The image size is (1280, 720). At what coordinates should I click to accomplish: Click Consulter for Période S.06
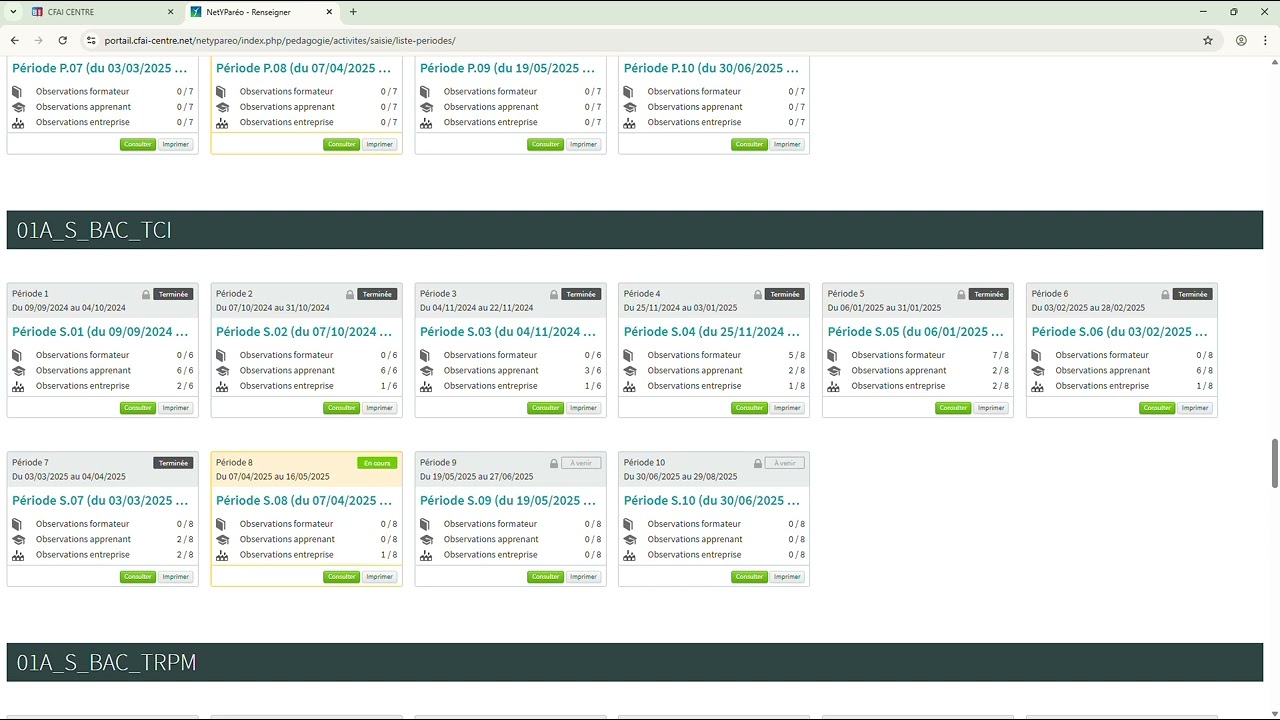[1158, 408]
